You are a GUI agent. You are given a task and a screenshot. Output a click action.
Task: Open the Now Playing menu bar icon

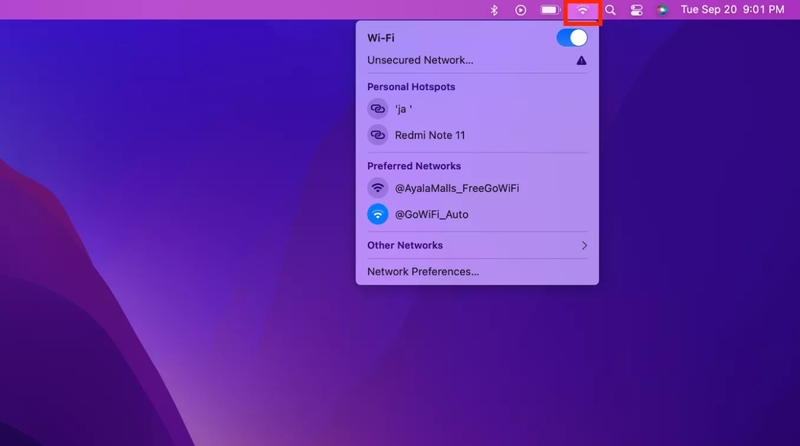click(x=520, y=10)
